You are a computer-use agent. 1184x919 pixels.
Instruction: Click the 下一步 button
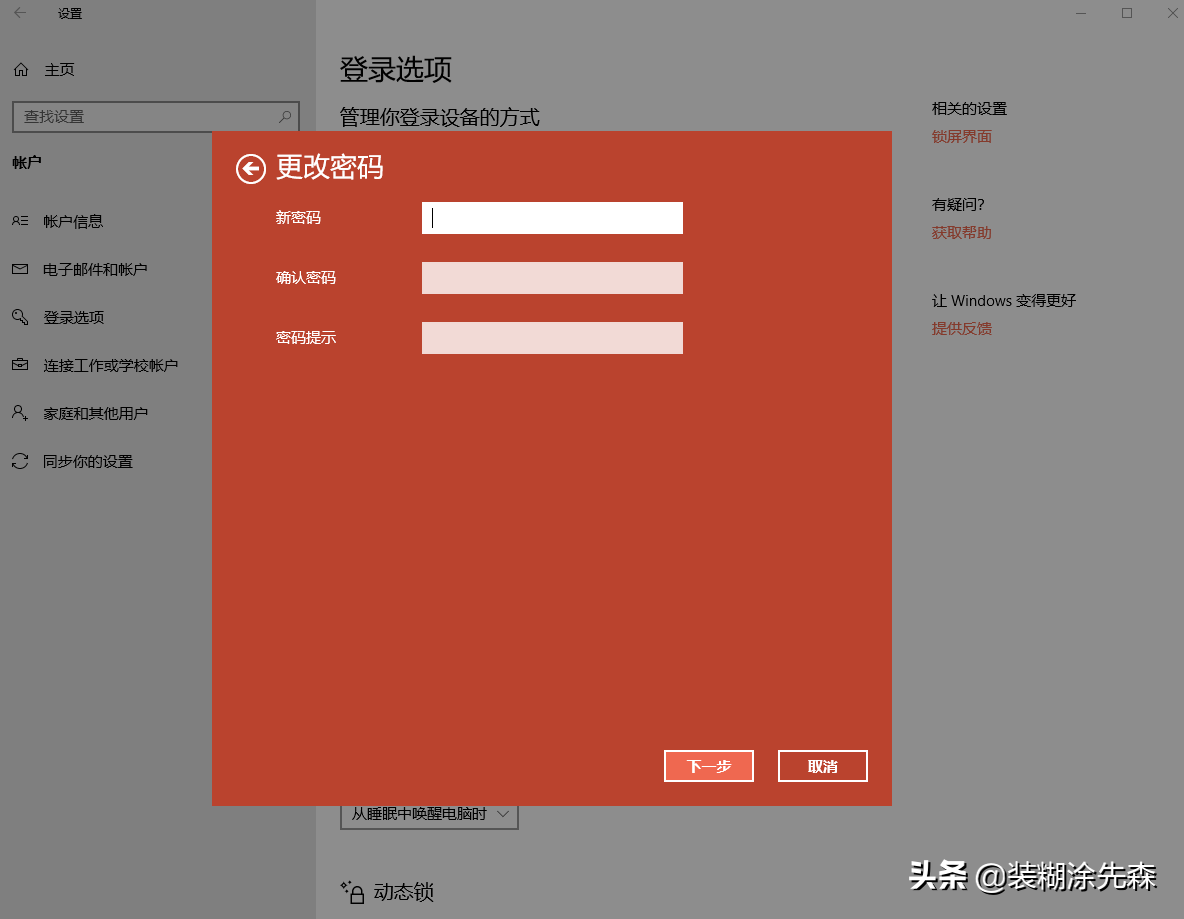tap(709, 766)
